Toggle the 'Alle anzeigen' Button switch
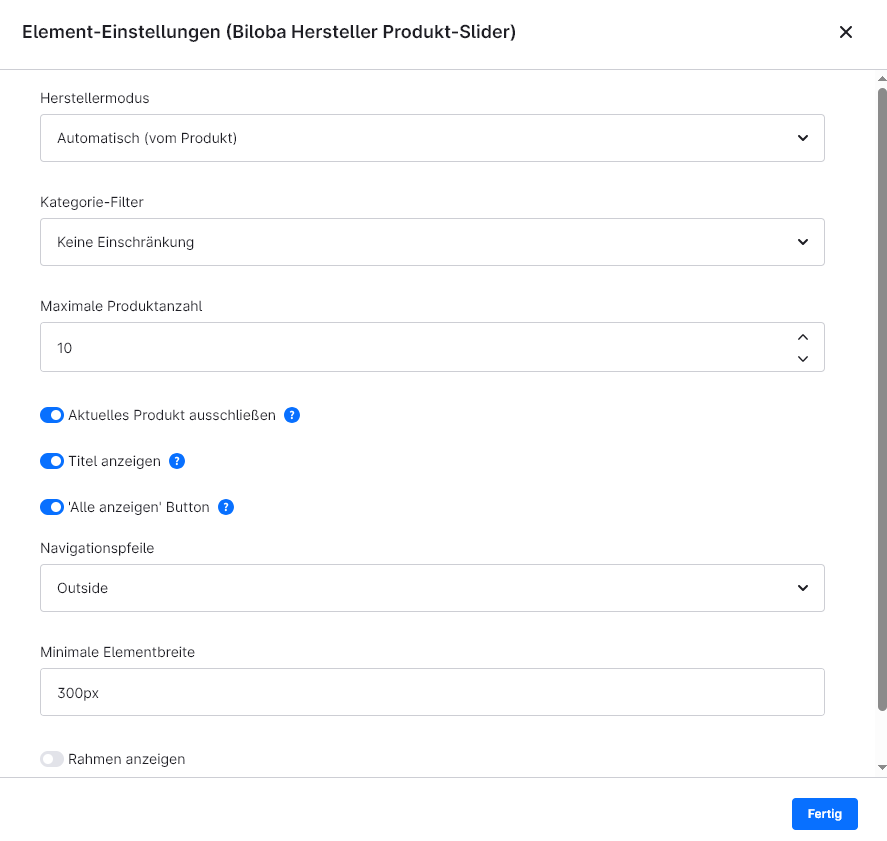 pyautogui.click(x=52, y=507)
